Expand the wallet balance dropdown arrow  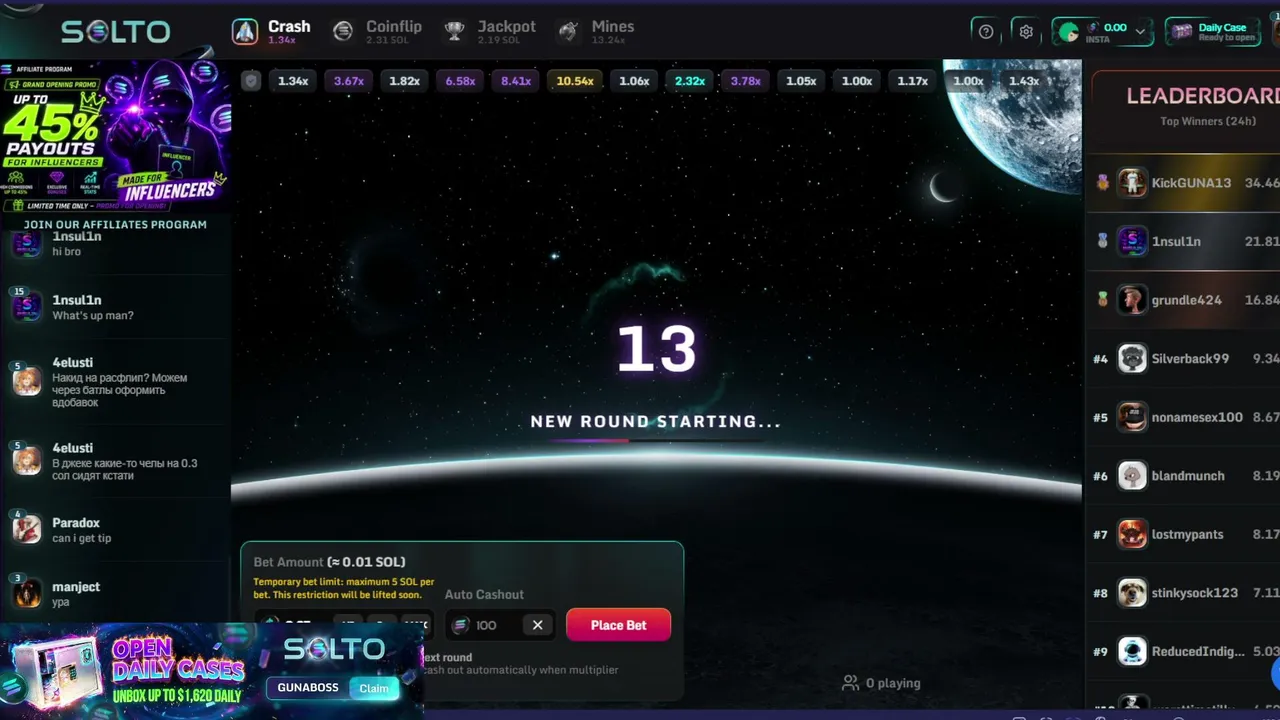[1141, 32]
